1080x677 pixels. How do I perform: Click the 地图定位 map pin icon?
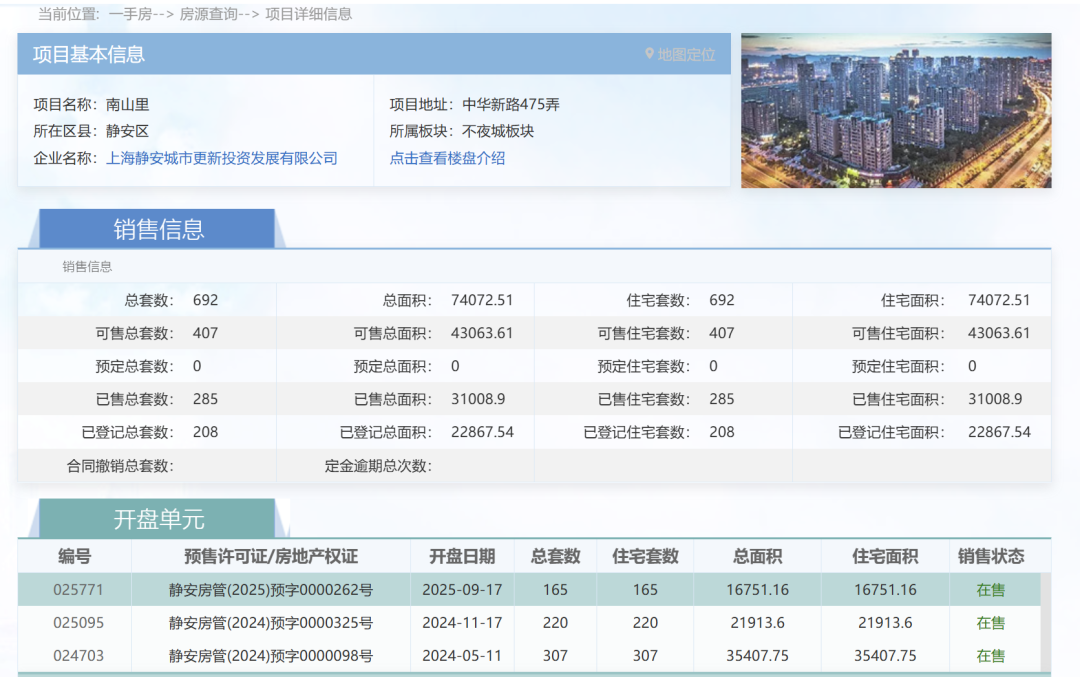tap(649, 54)
